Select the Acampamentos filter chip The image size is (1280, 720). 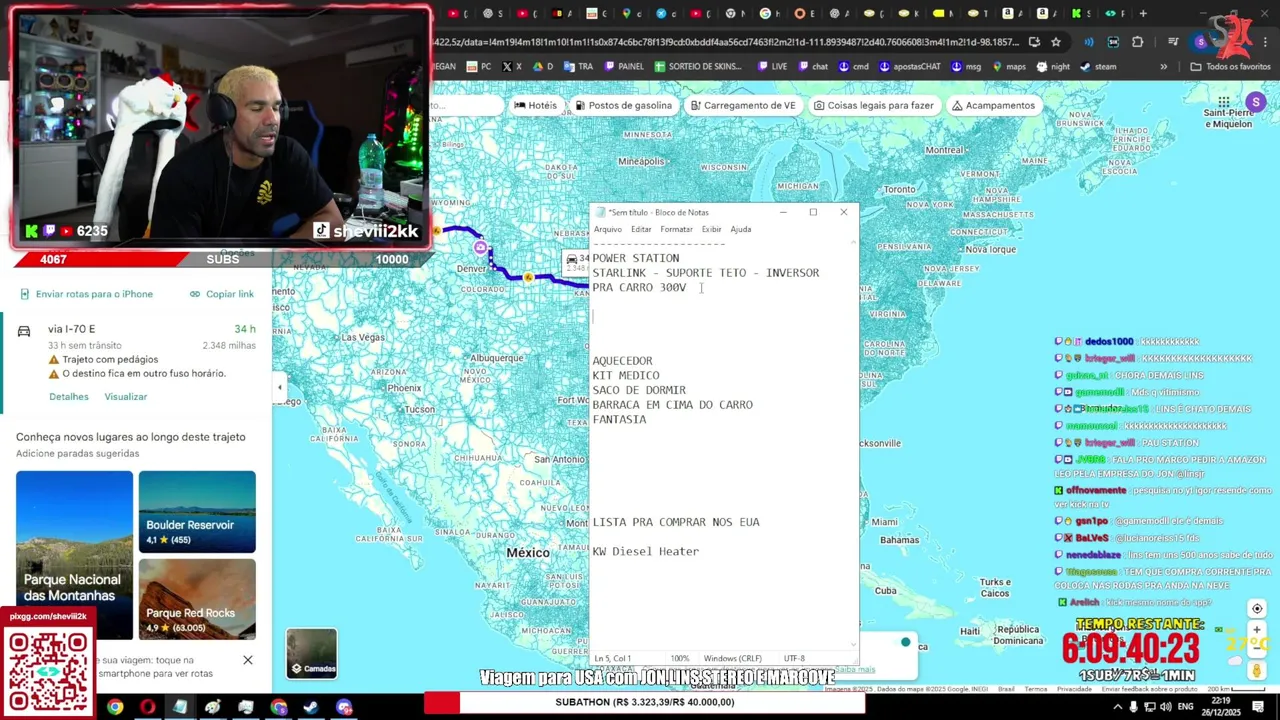[x=993, y=105]
